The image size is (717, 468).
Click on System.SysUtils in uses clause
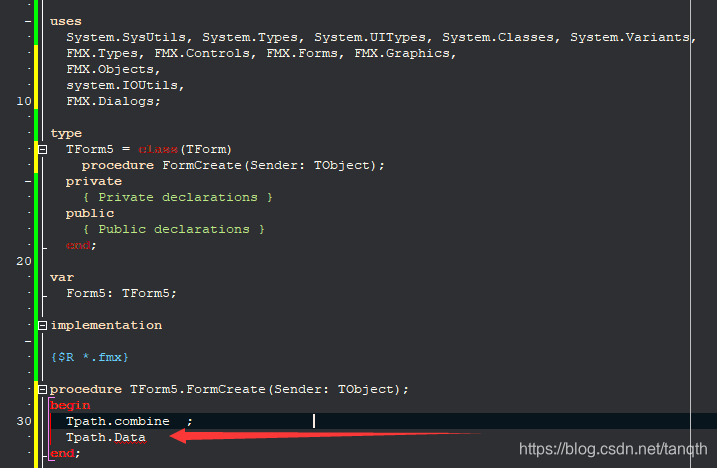(x=126, y=38)
